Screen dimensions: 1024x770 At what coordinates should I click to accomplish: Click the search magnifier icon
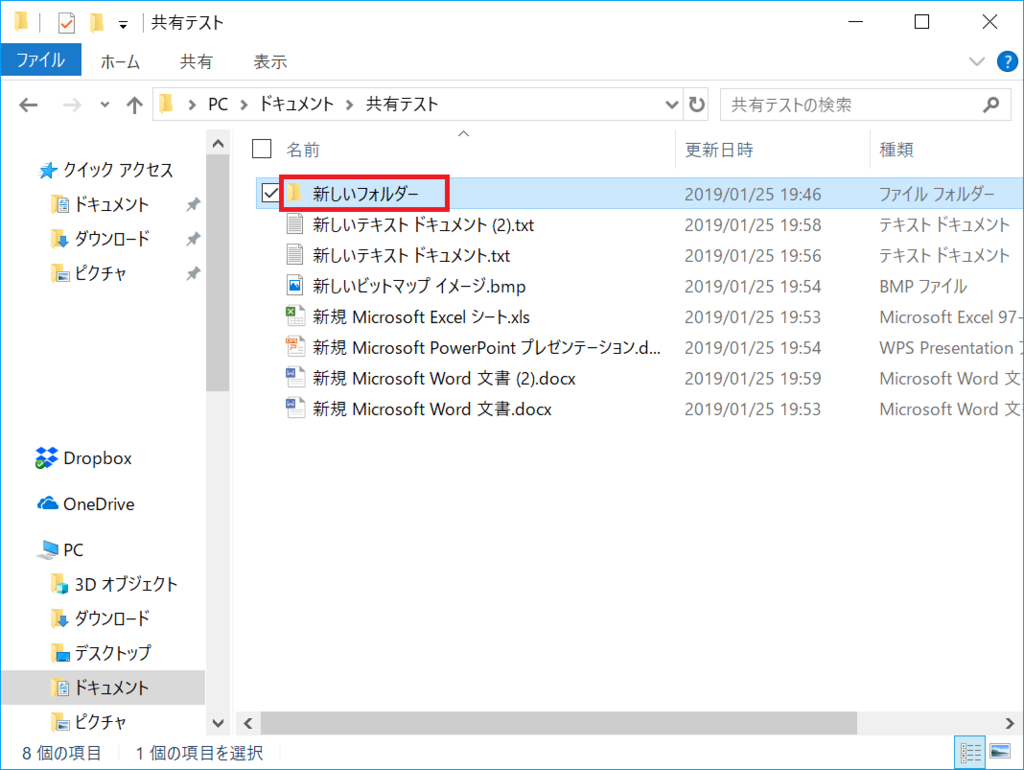(x=990, y=104)
